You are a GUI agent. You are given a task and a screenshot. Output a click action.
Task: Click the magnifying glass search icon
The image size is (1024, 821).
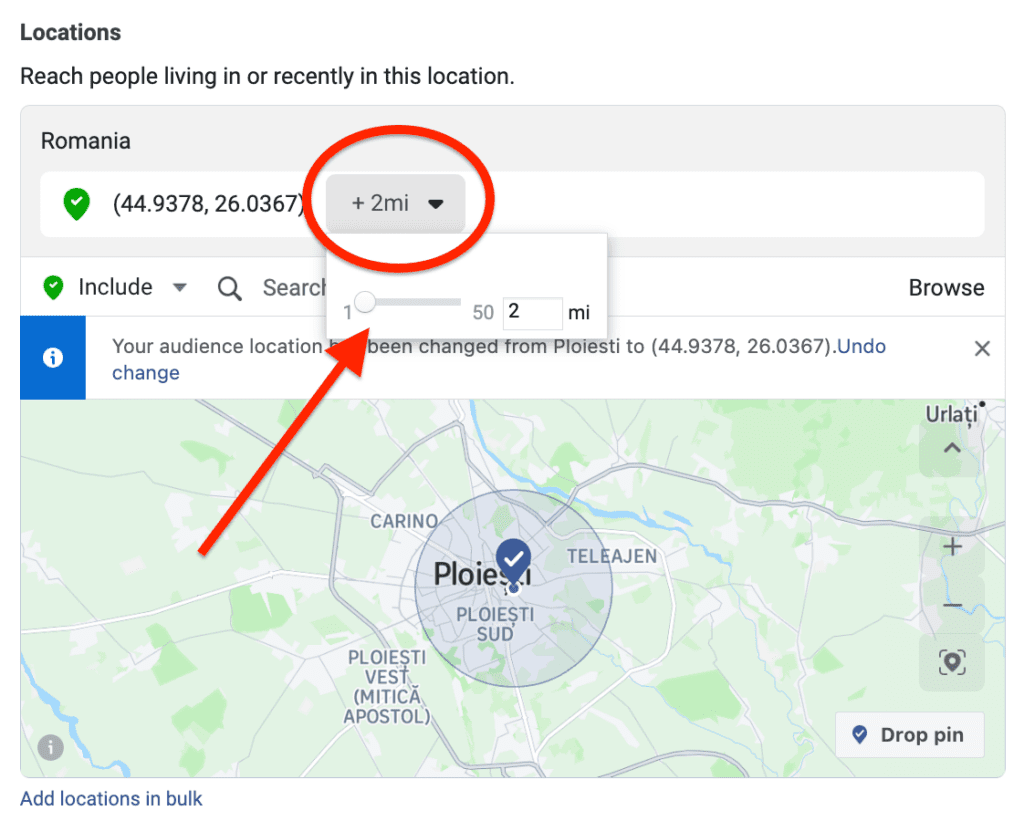(229, 288)
